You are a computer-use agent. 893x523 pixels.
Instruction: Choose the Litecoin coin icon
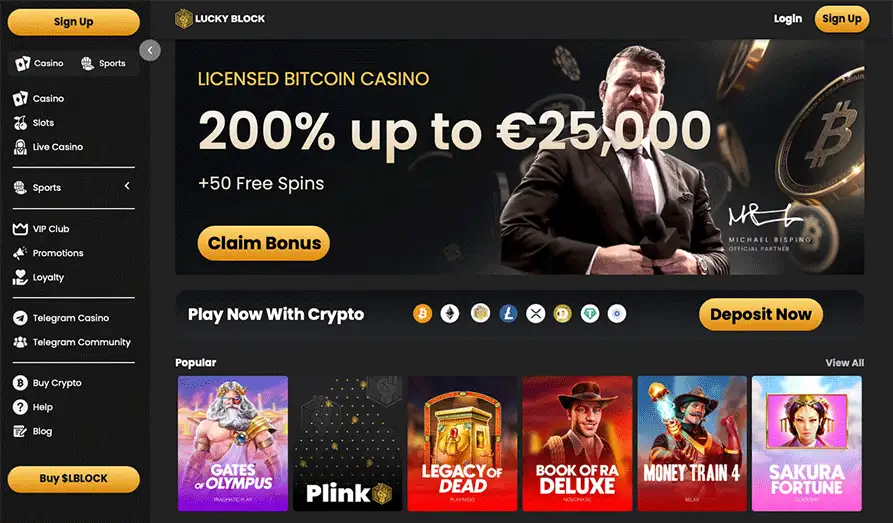[508, 313]
